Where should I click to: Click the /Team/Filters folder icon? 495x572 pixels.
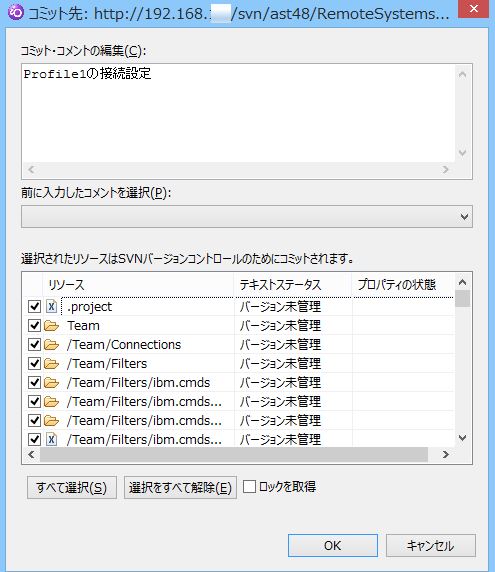tap(51, 363)
